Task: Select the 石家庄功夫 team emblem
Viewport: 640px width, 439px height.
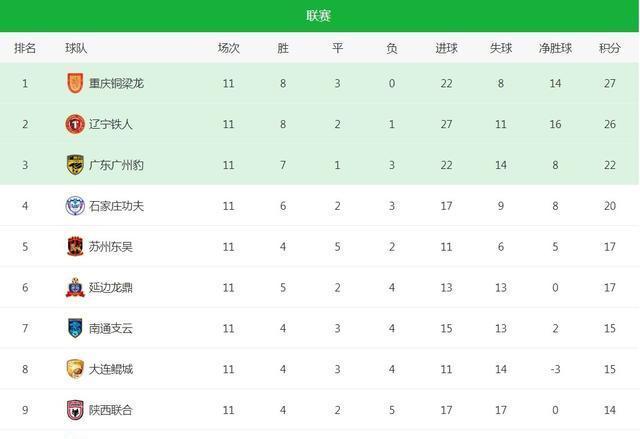Action: [x=75, y=206]
